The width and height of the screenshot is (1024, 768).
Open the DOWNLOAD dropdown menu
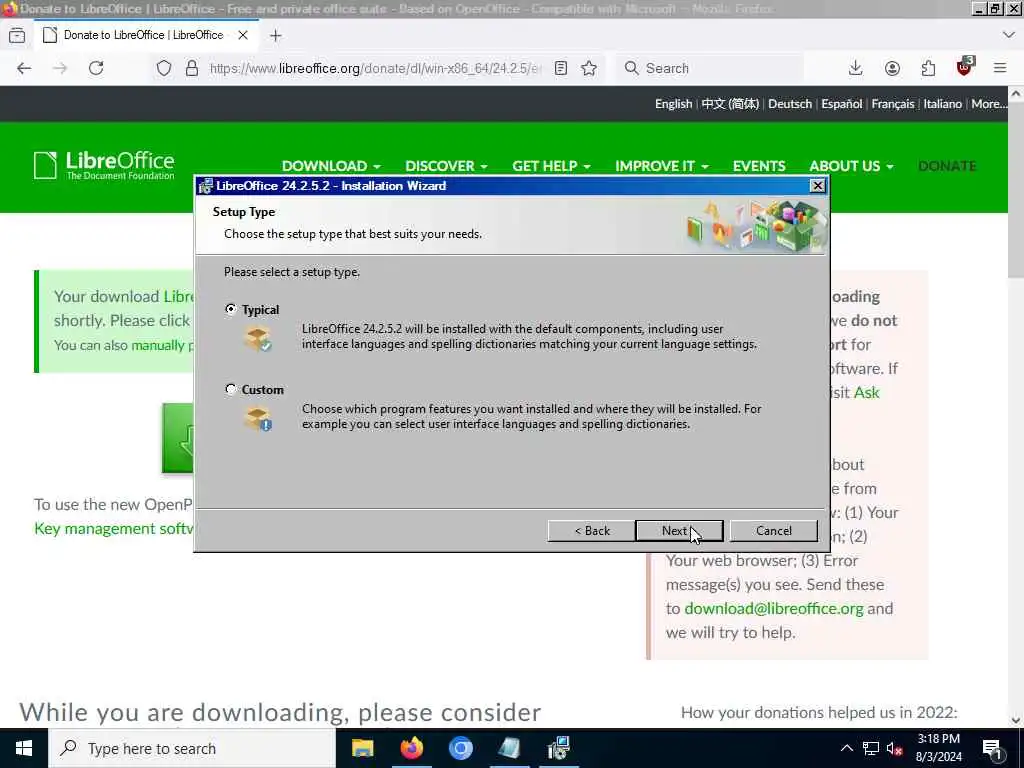coord(331,166)
